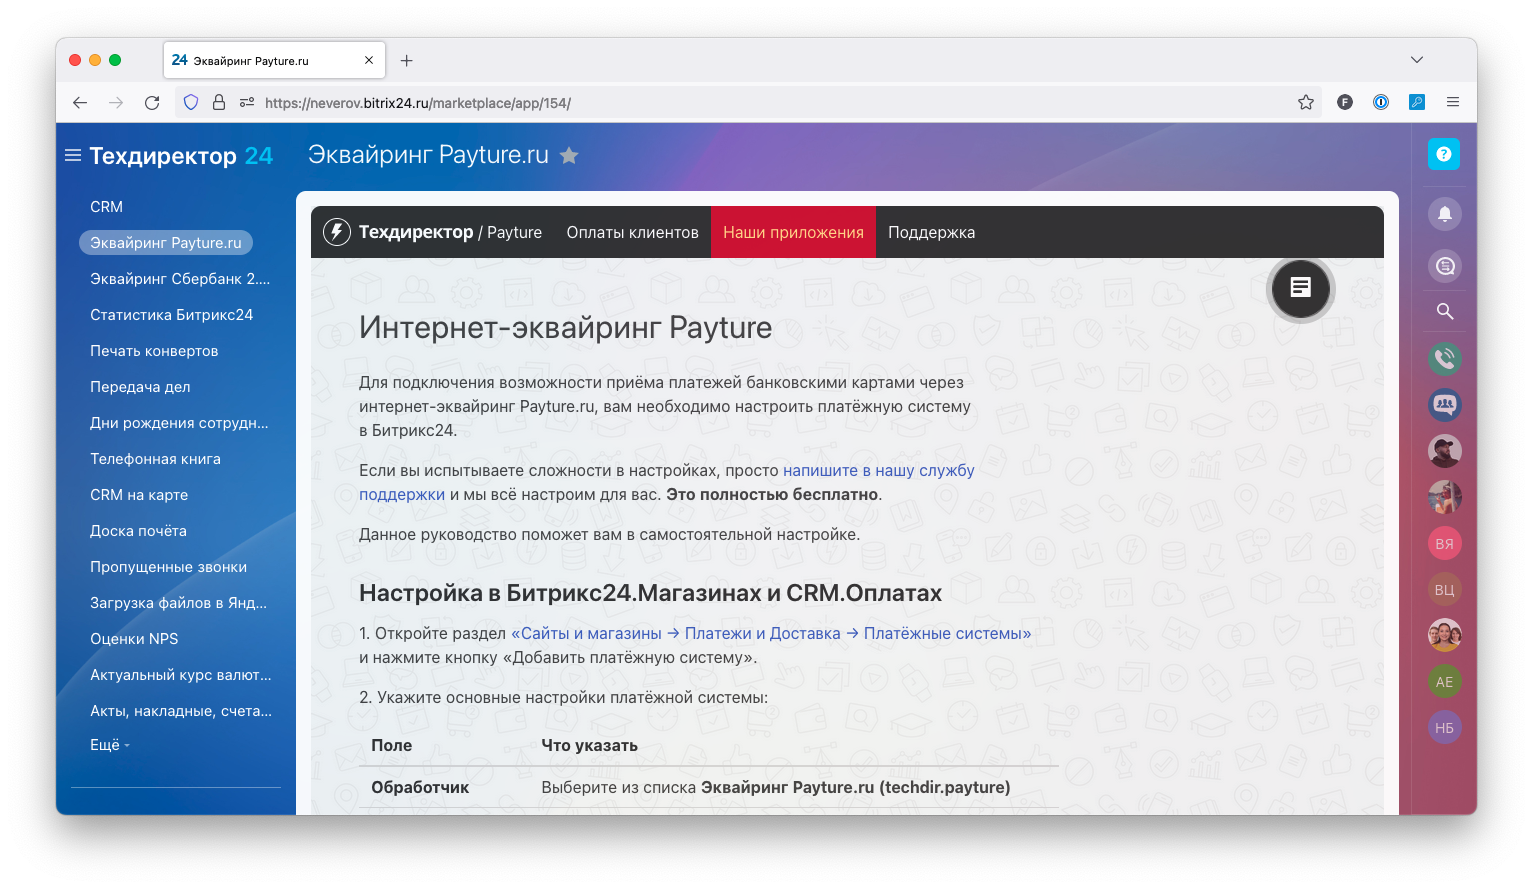The height and width of the screenshot is (889, 1533).
Task: Toggle the hamburger menu beside Техдиректор 24
Action: [73, 156]
